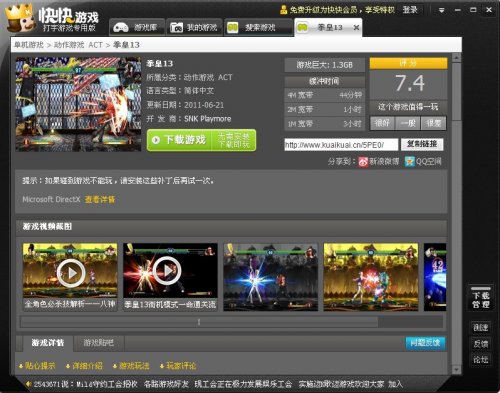Click the KuaiKuai crown mascot logo
Image resolution: width=500 pixels, height=393 pixels.
coord(20,18)
